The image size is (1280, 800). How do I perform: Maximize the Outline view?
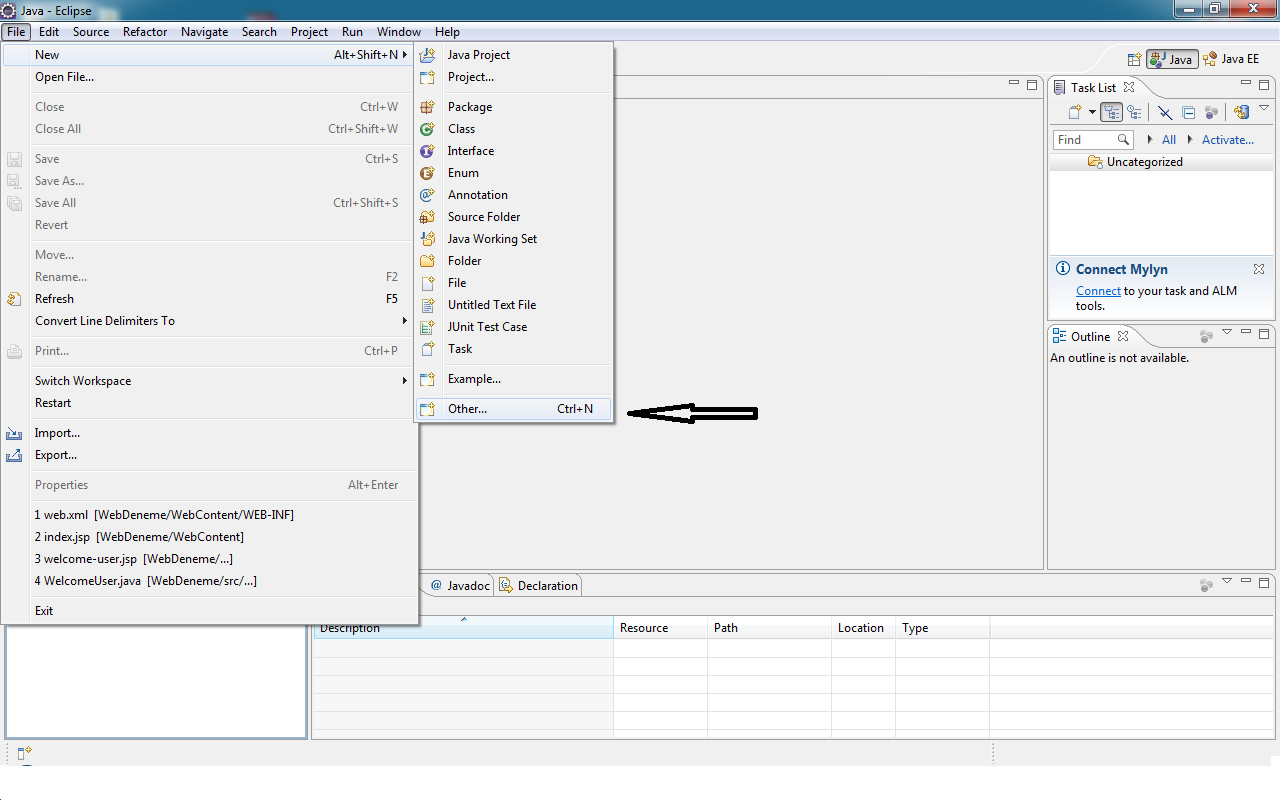tap(1264, 333)
